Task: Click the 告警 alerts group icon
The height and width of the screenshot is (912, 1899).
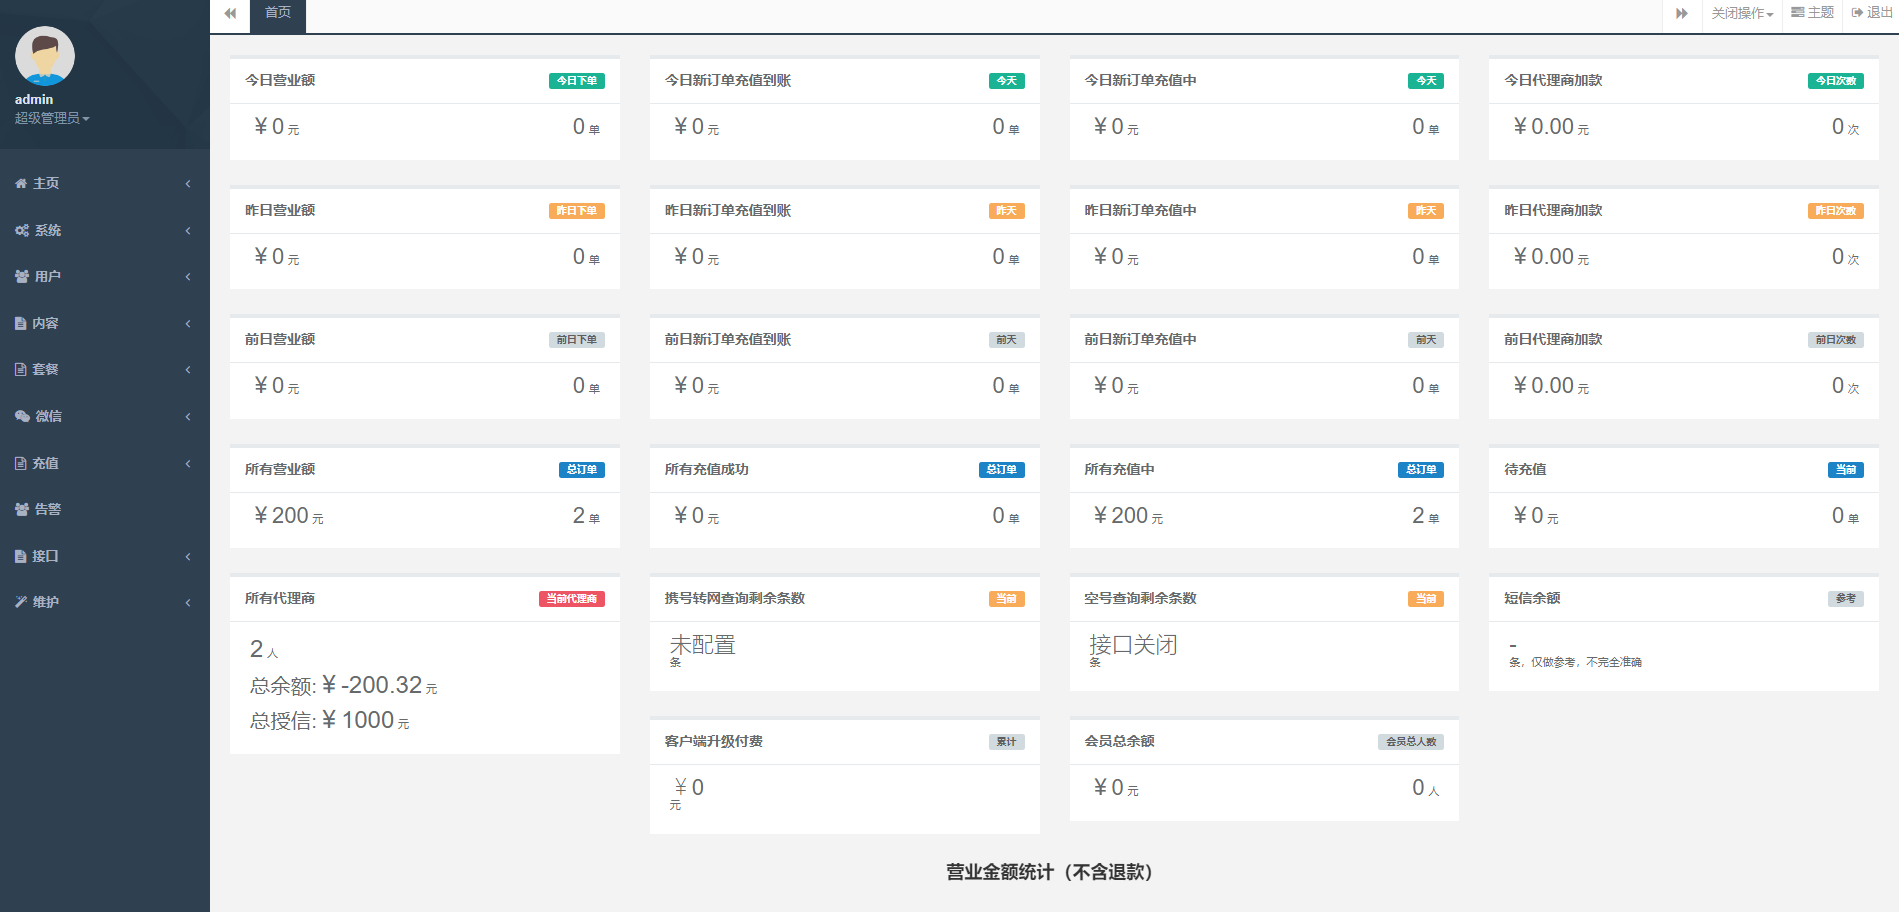Action: click(x=22, y=510)
